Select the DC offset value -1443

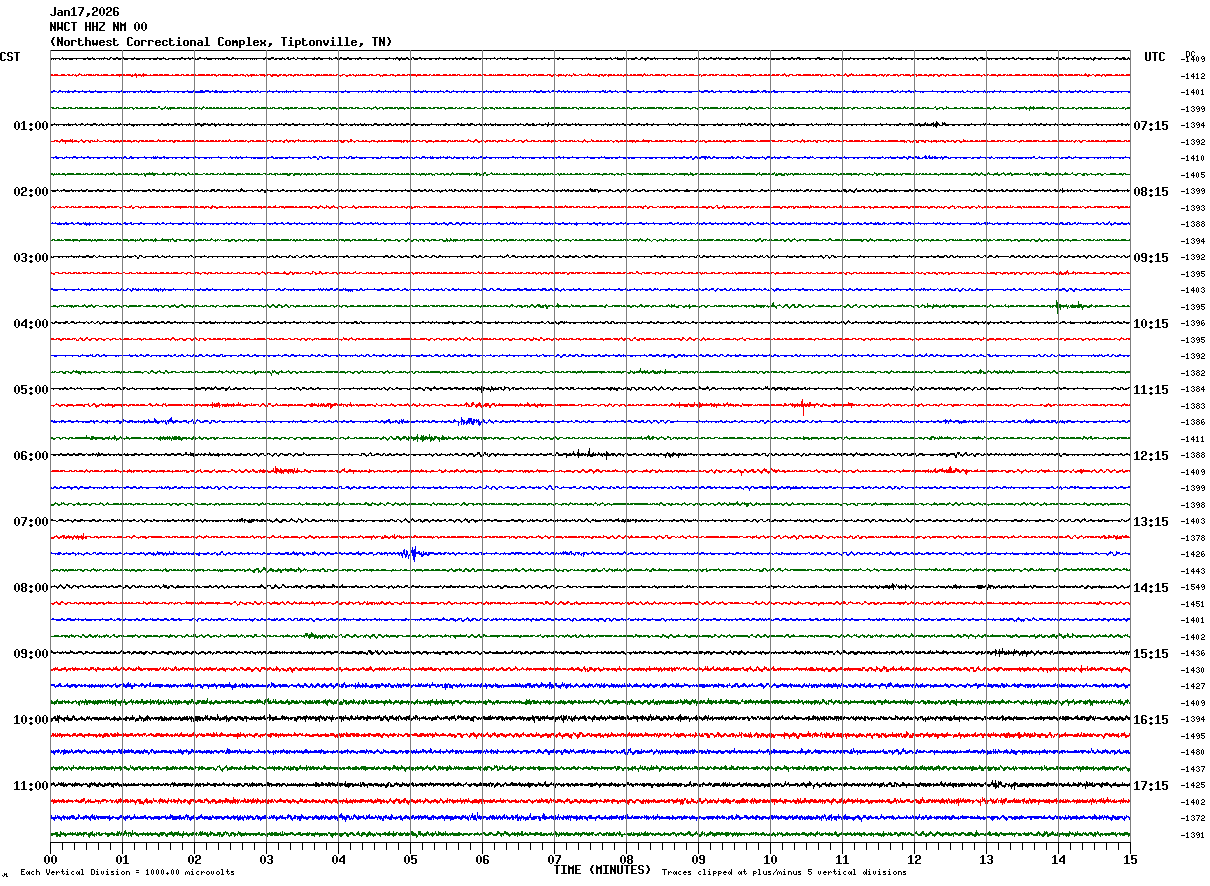coord(1192,571)
